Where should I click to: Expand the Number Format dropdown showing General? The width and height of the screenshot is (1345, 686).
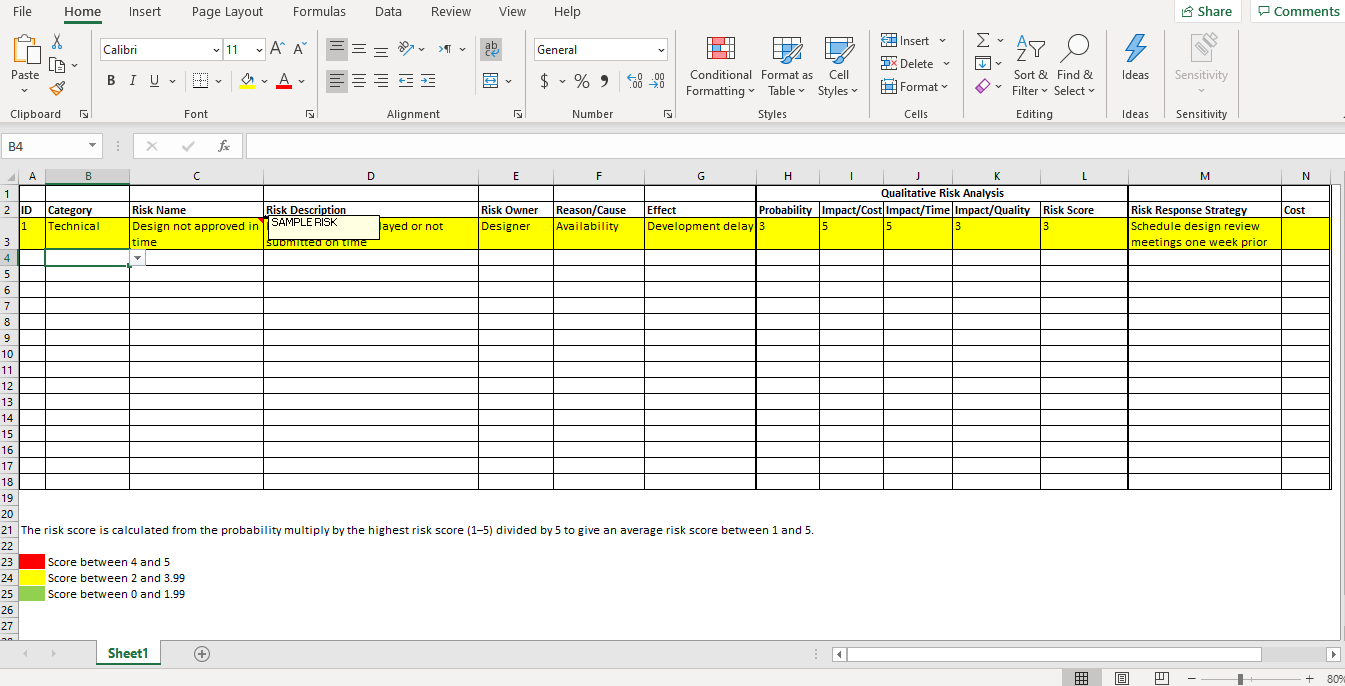click(x=662, y=48)
